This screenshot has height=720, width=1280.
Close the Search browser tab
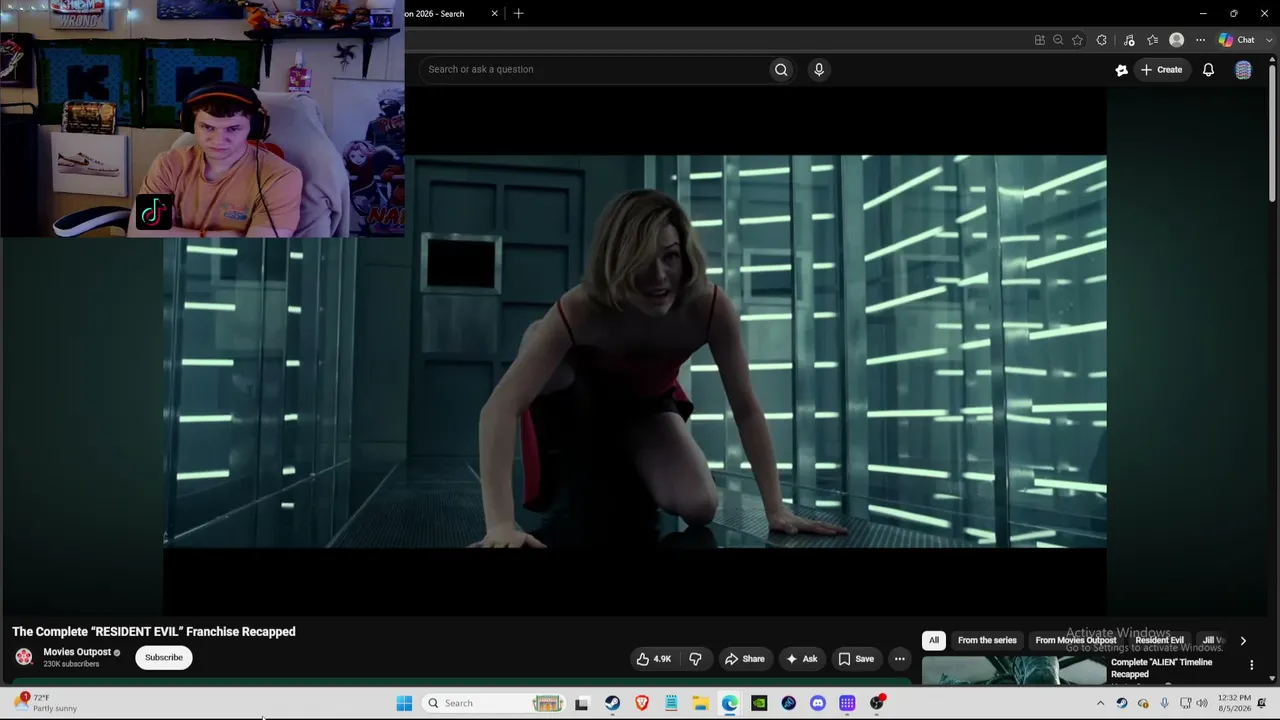[494, 14]
